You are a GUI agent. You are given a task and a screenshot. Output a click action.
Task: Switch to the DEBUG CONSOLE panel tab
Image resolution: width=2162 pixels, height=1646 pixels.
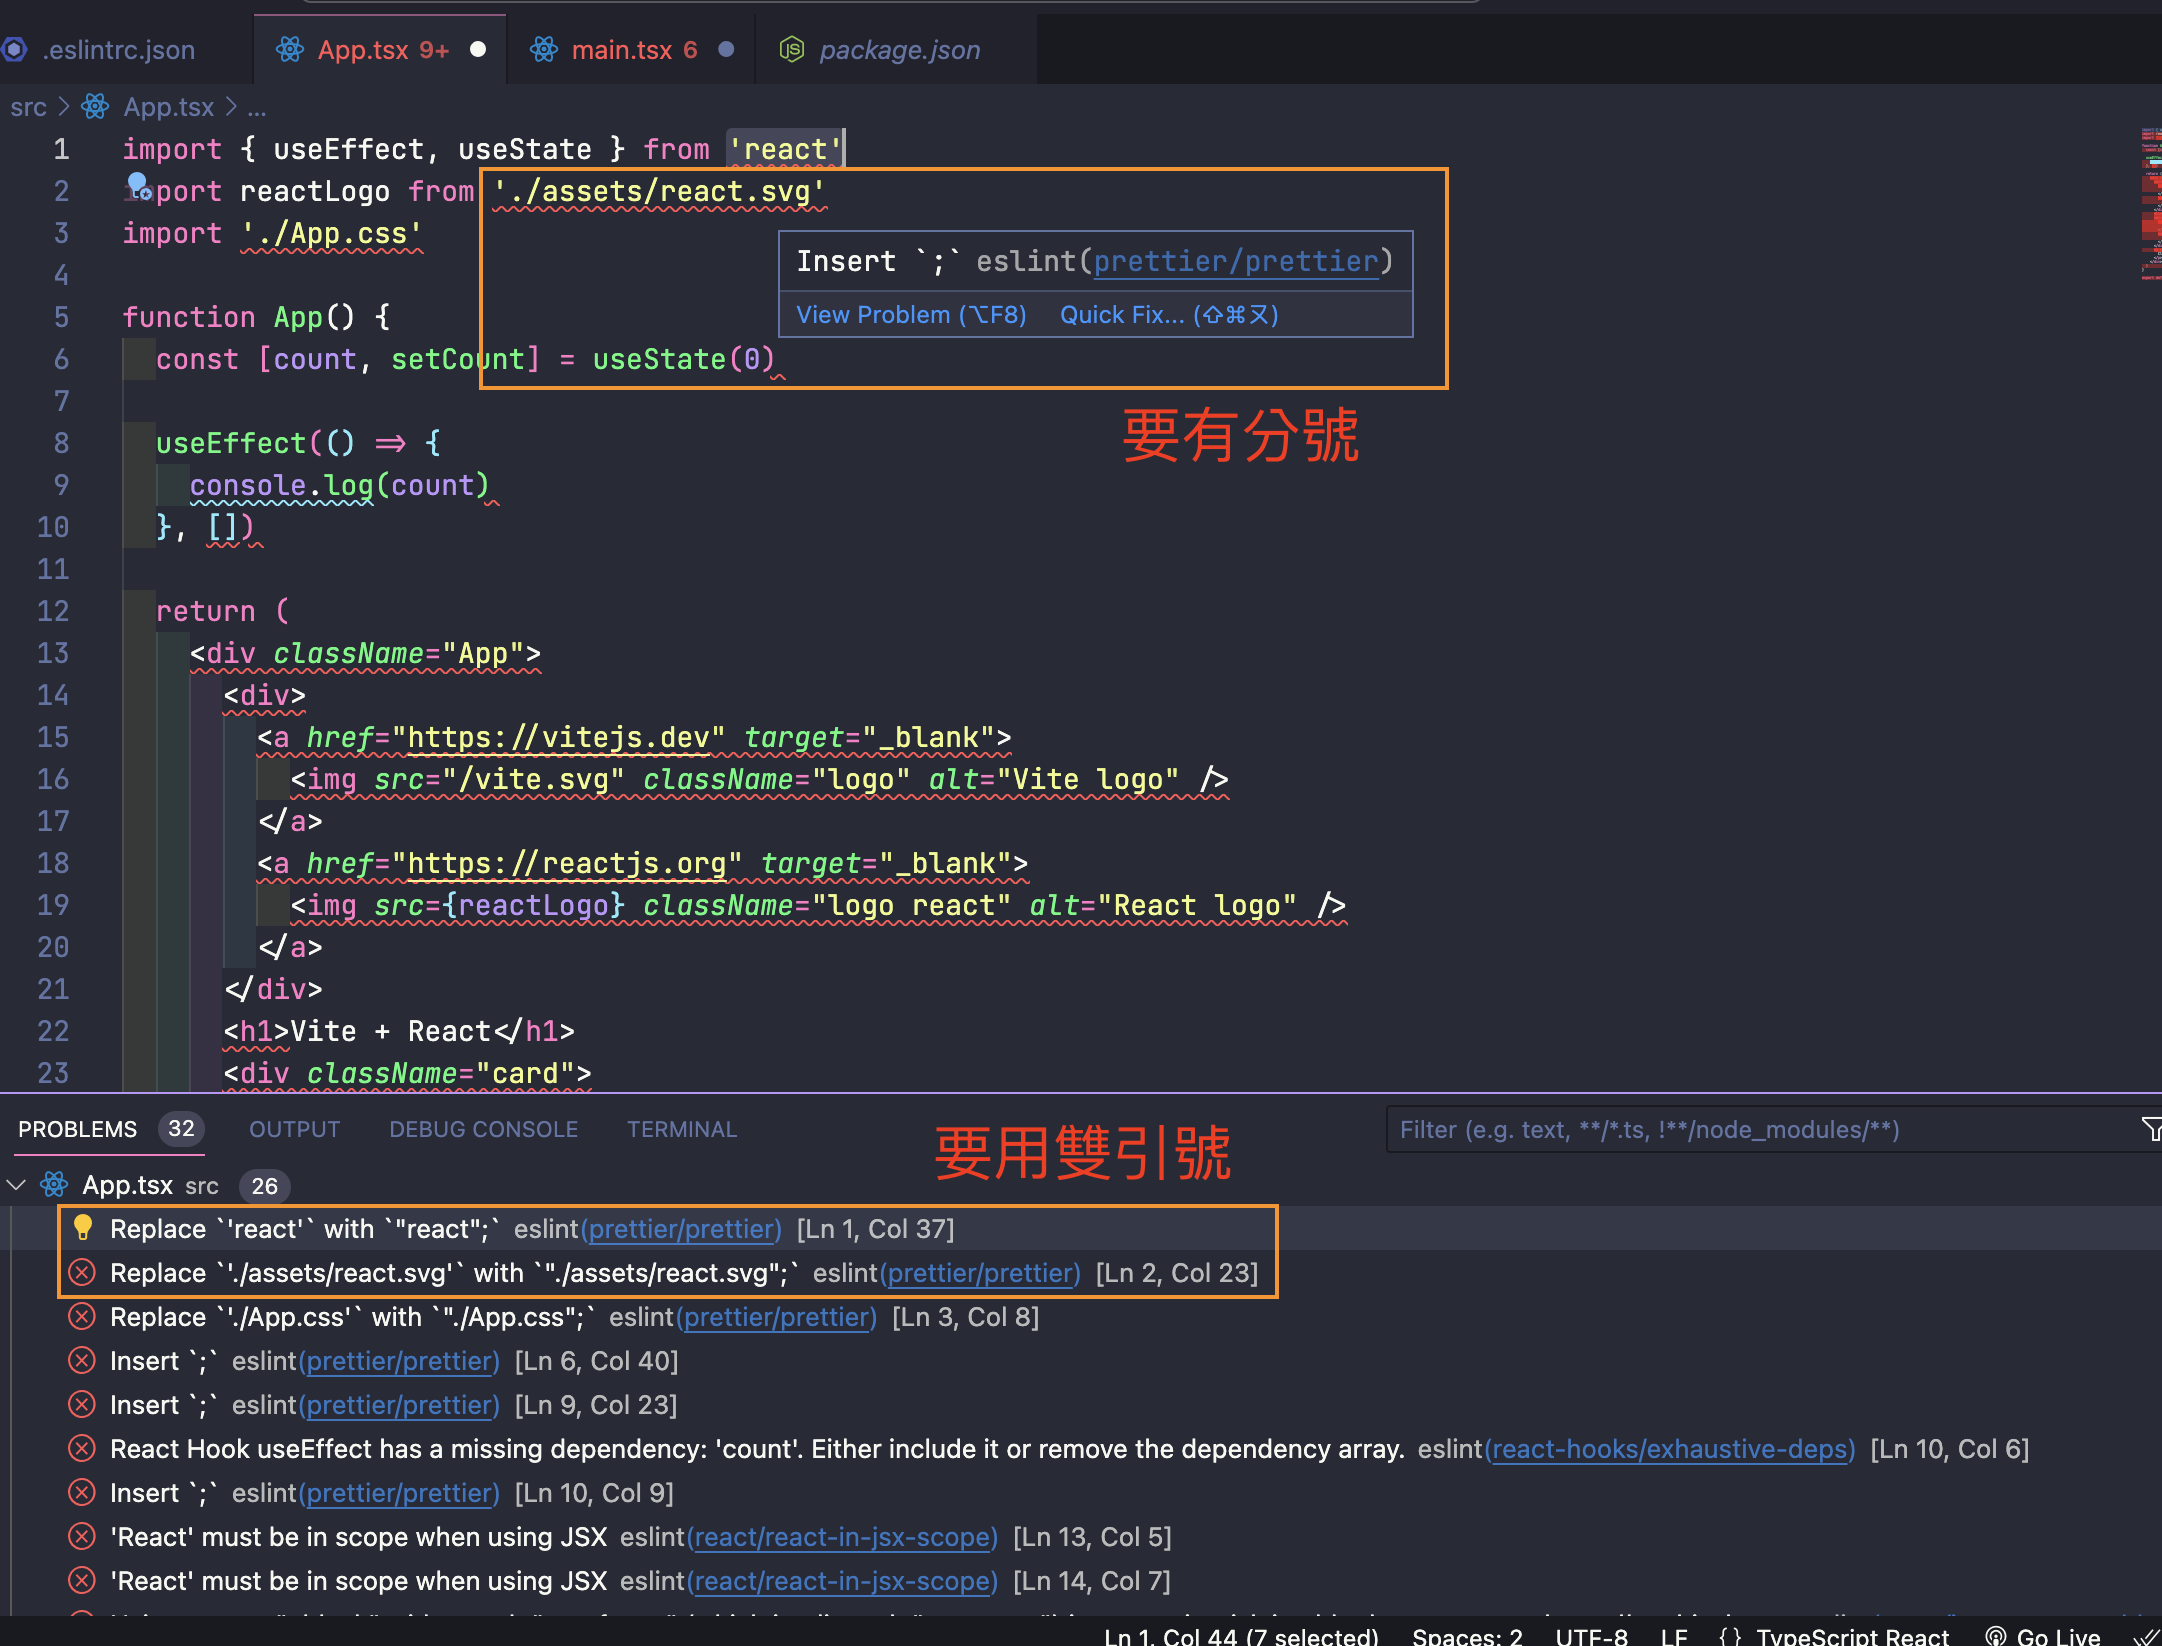coord(483,1130)
